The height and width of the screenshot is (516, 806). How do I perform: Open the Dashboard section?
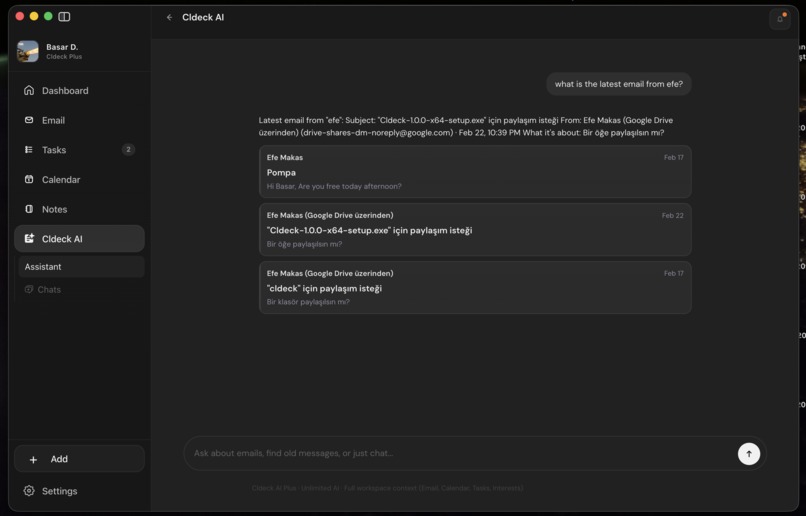point(79,90)
